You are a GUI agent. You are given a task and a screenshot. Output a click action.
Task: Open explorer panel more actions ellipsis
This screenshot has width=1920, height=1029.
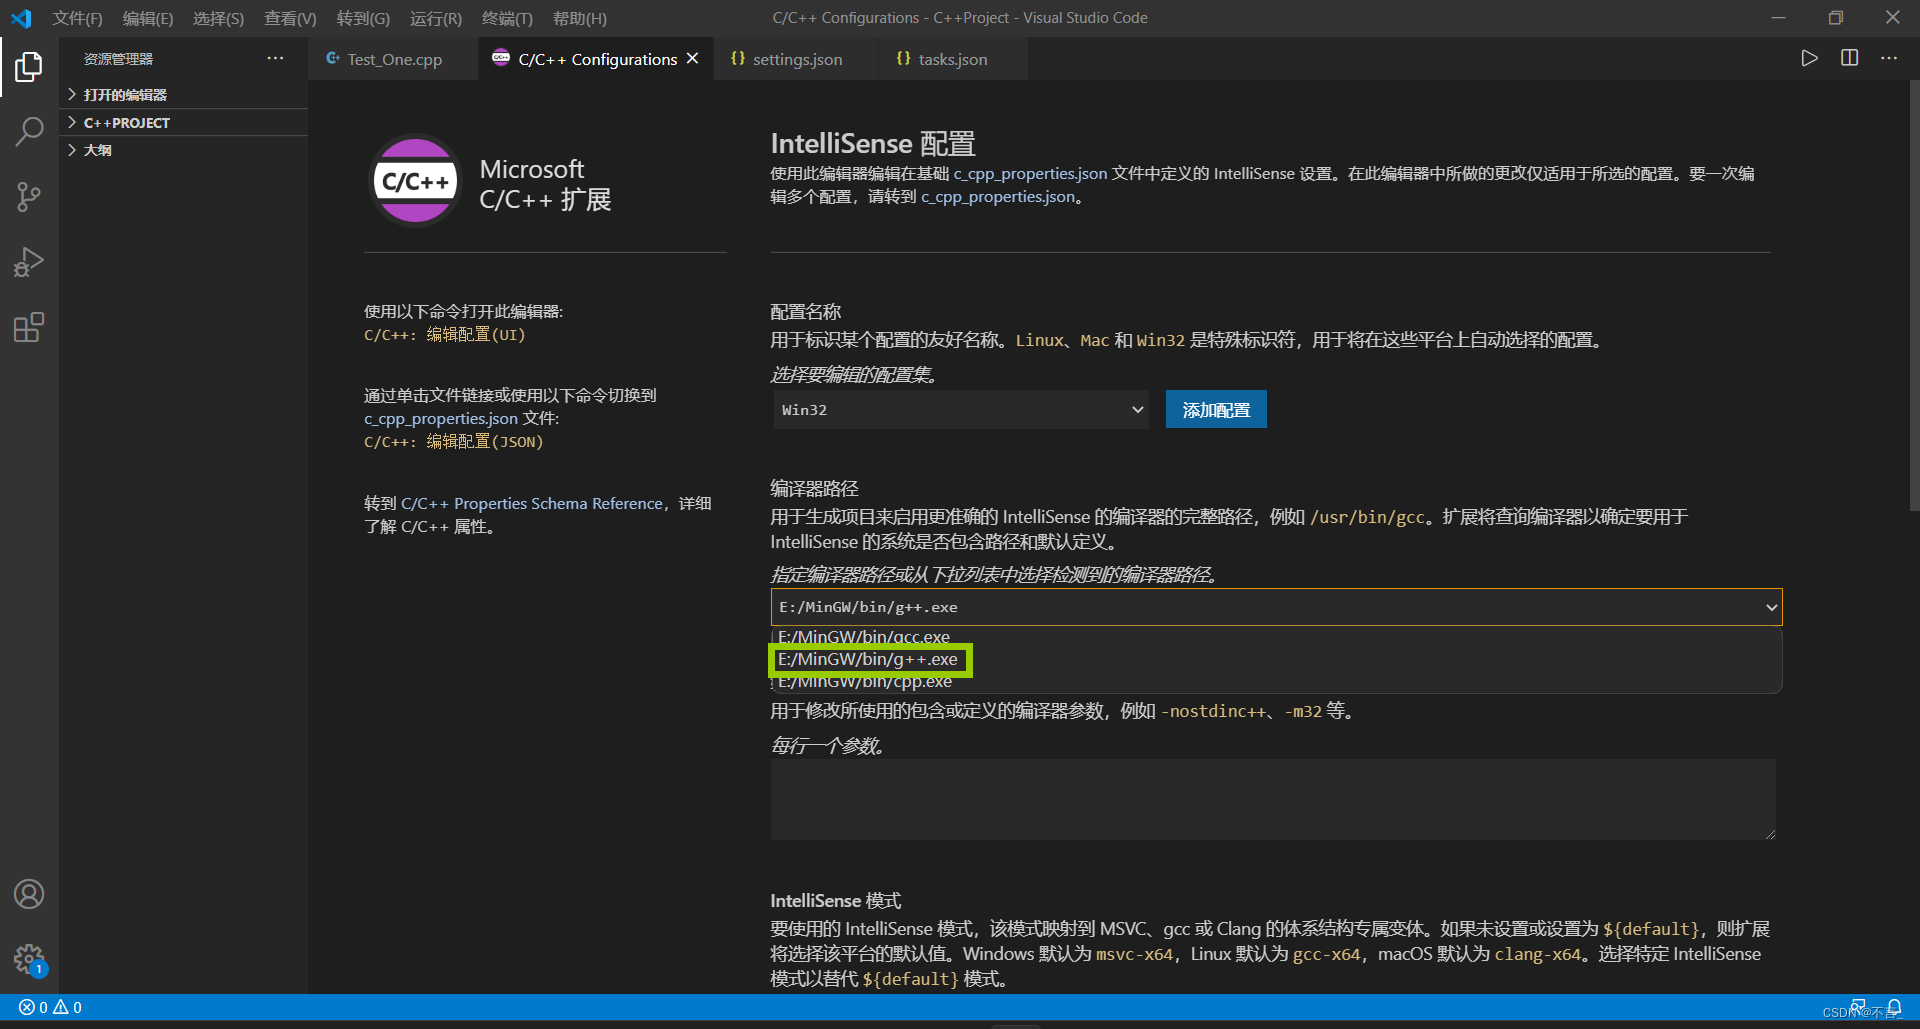point(275,58)
